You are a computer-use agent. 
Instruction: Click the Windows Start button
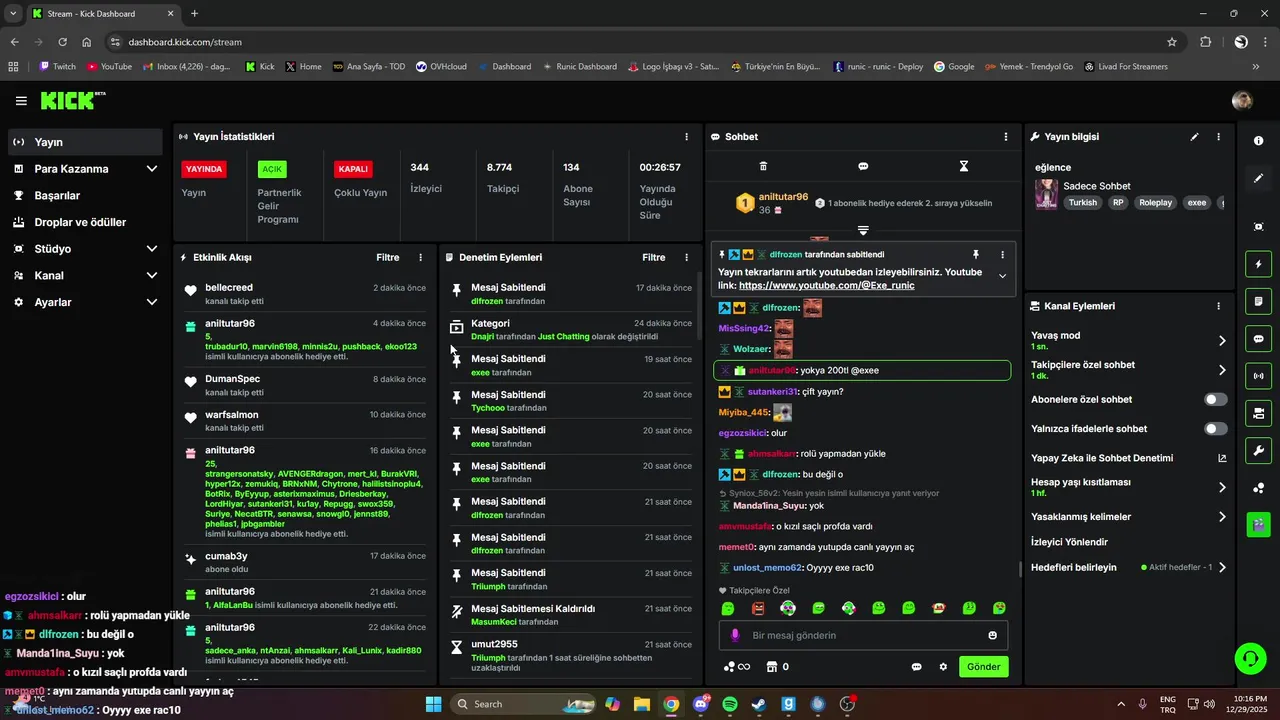click(433, 704)
